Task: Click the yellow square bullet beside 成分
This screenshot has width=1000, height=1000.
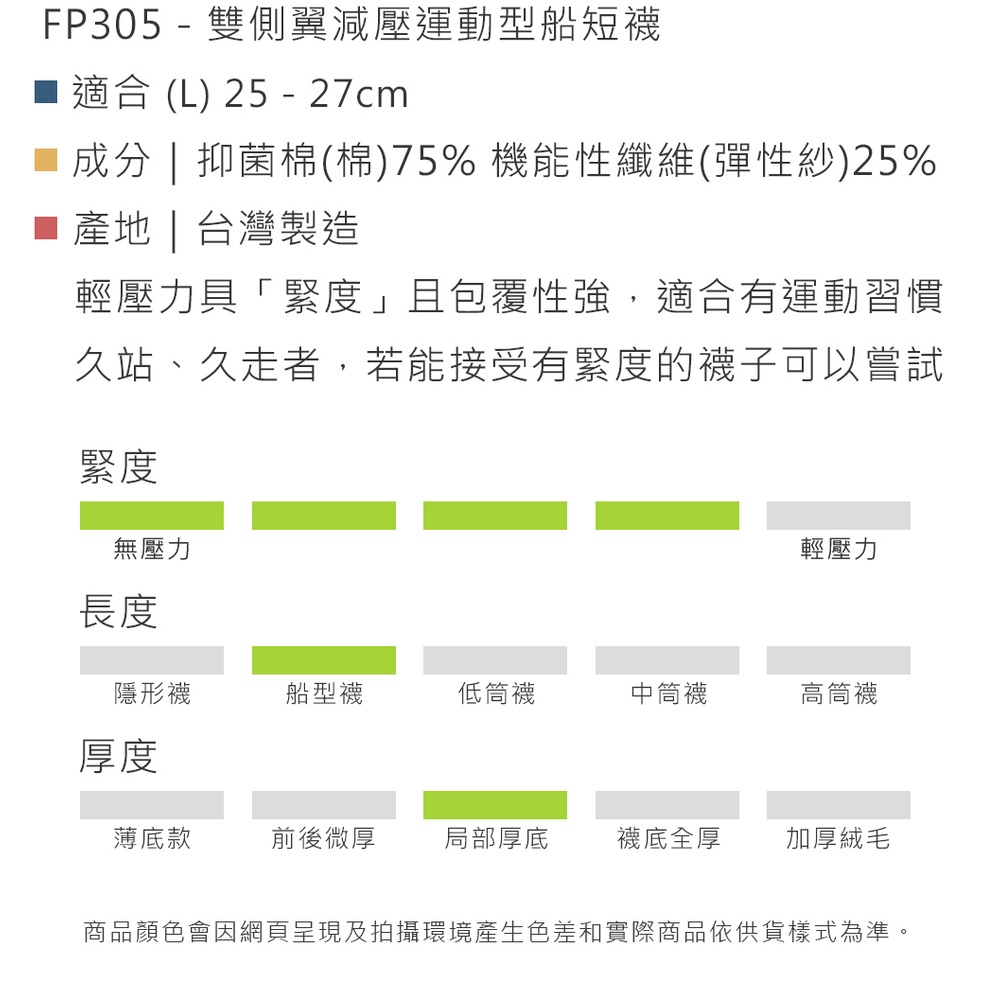Action: coord(45,160)
